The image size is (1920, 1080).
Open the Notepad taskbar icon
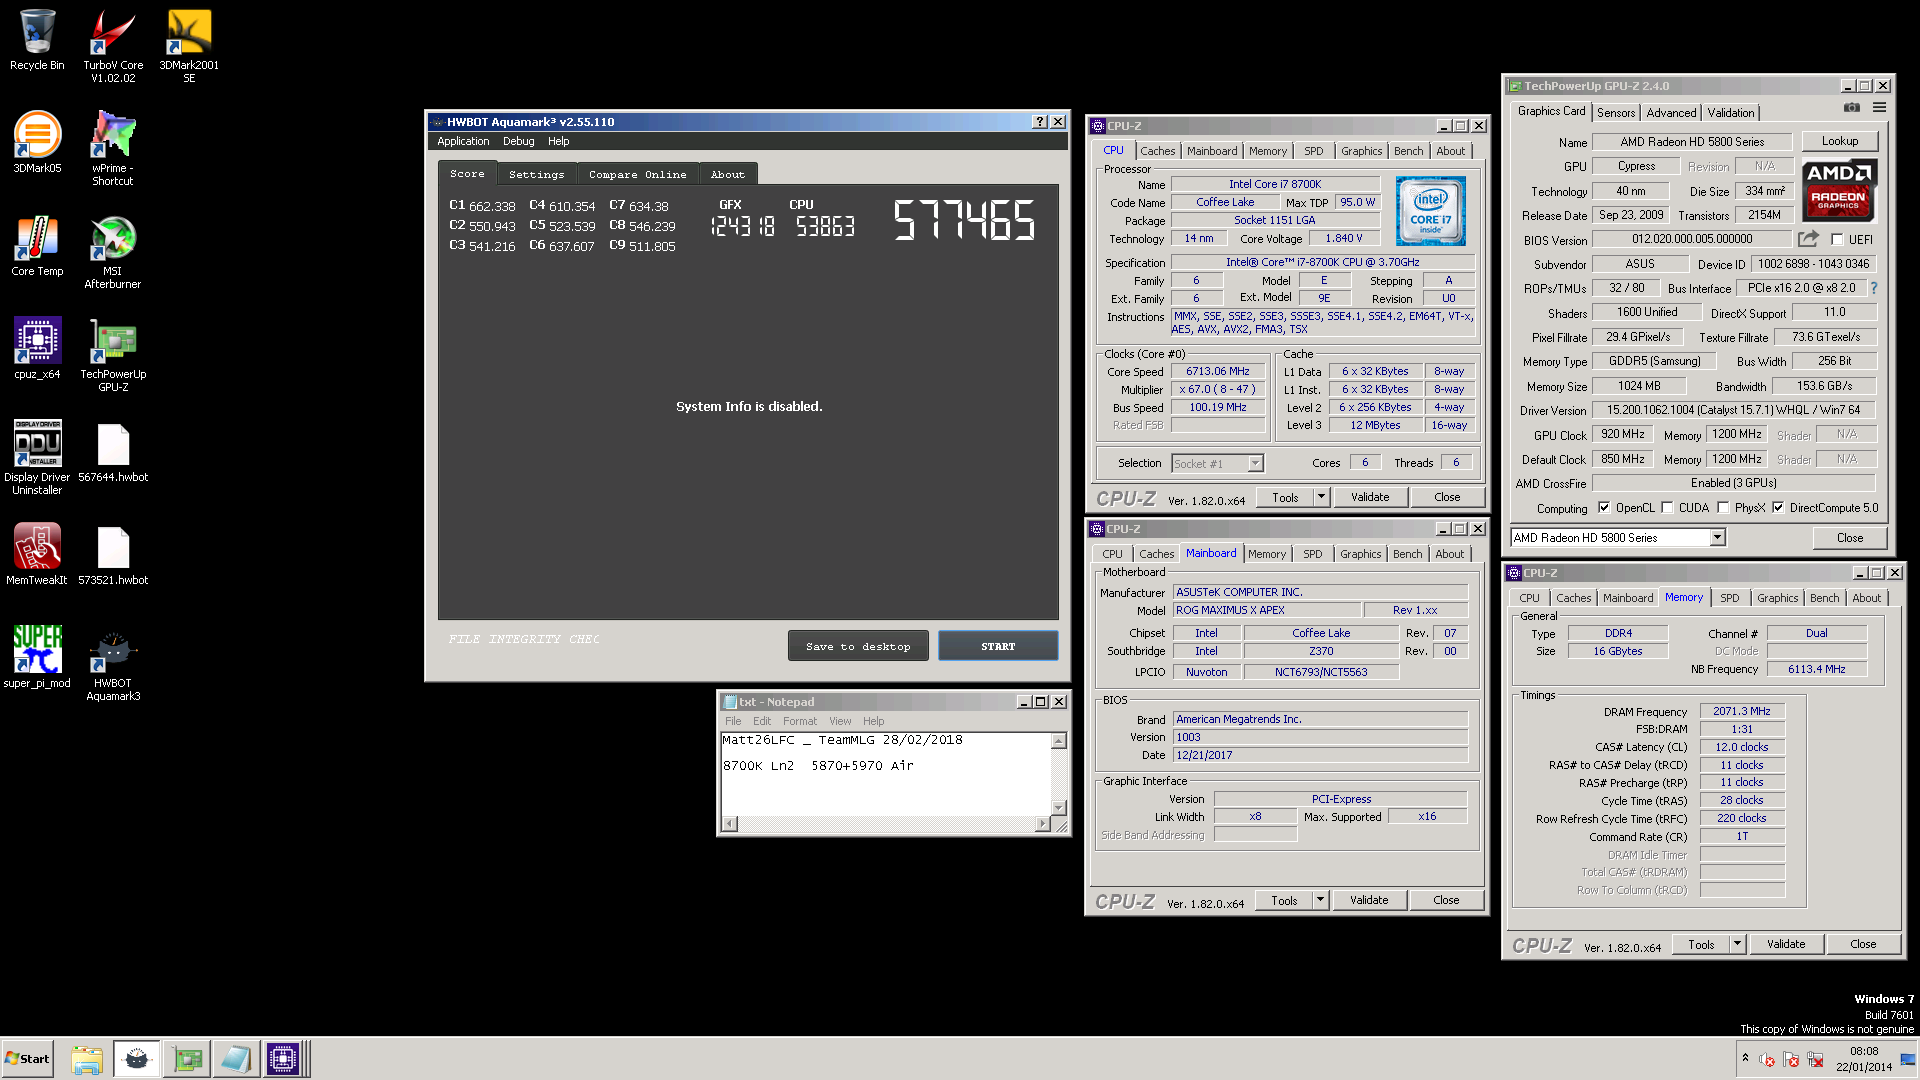click(x=236, y=1059)
